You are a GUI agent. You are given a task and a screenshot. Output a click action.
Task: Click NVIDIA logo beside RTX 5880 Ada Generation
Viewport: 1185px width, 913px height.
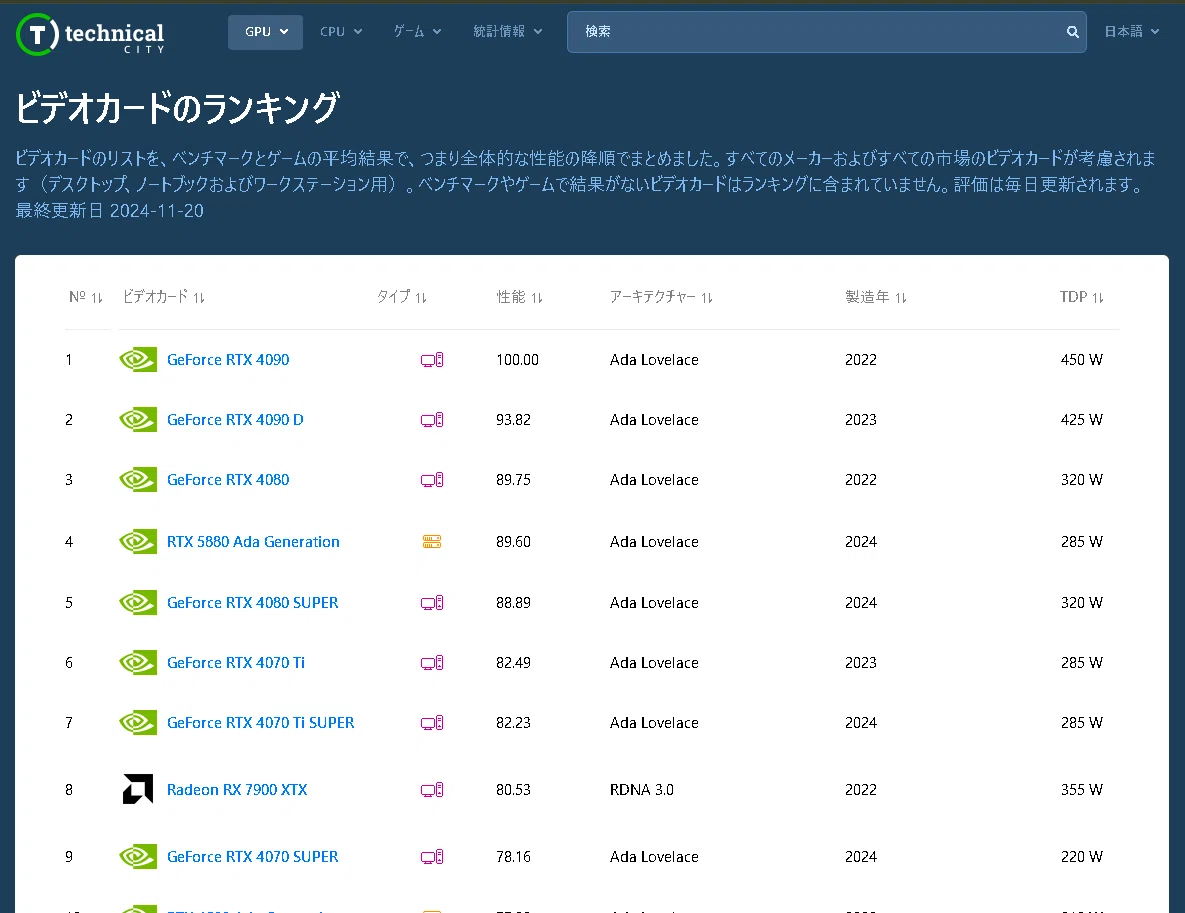[138, 542]
